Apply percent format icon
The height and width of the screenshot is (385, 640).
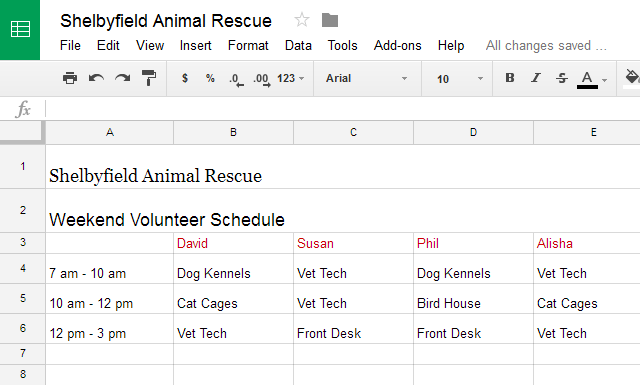coord(210,78)
